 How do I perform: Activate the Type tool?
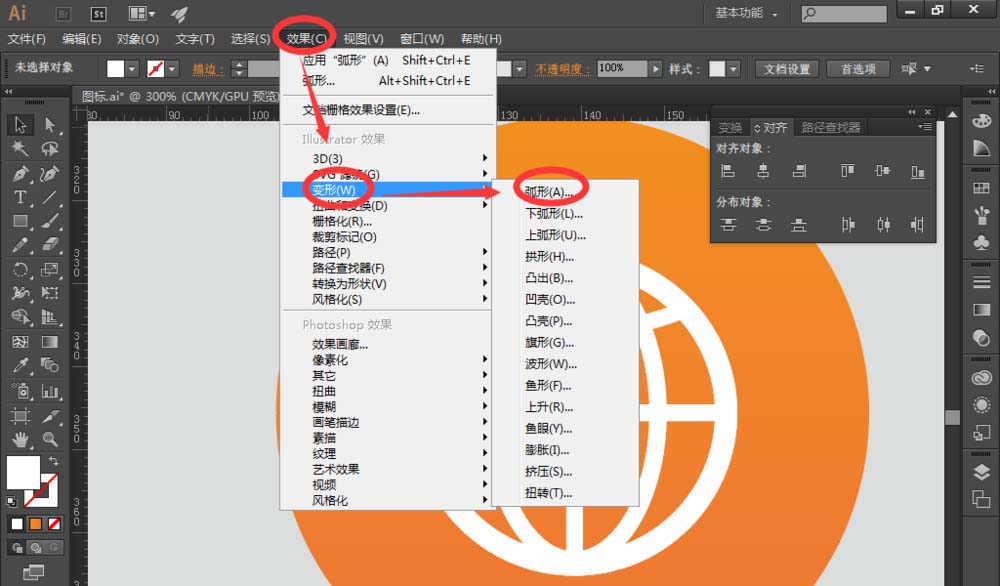point(18,198)
